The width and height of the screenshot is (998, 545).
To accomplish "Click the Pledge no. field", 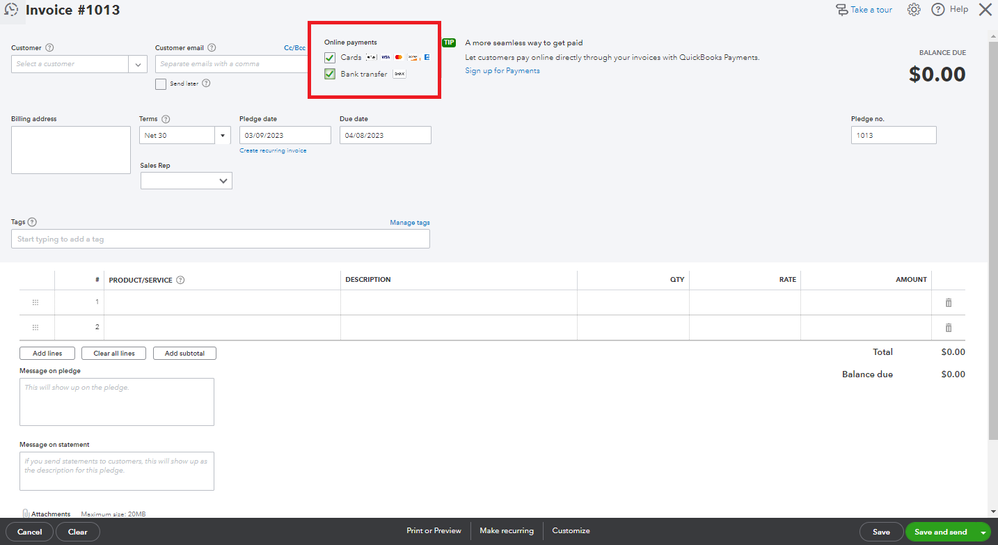I will (894, 136).
